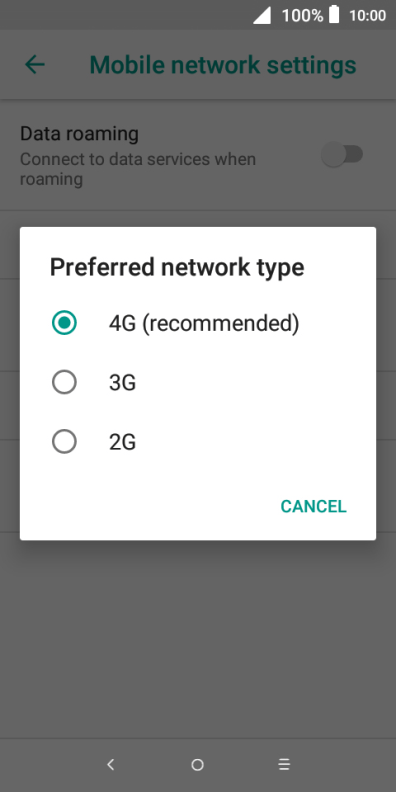The height and width of the screenshot is (792, 396).
Task: Dismiss the dialog with CANCEL
Action: [314, 506]
